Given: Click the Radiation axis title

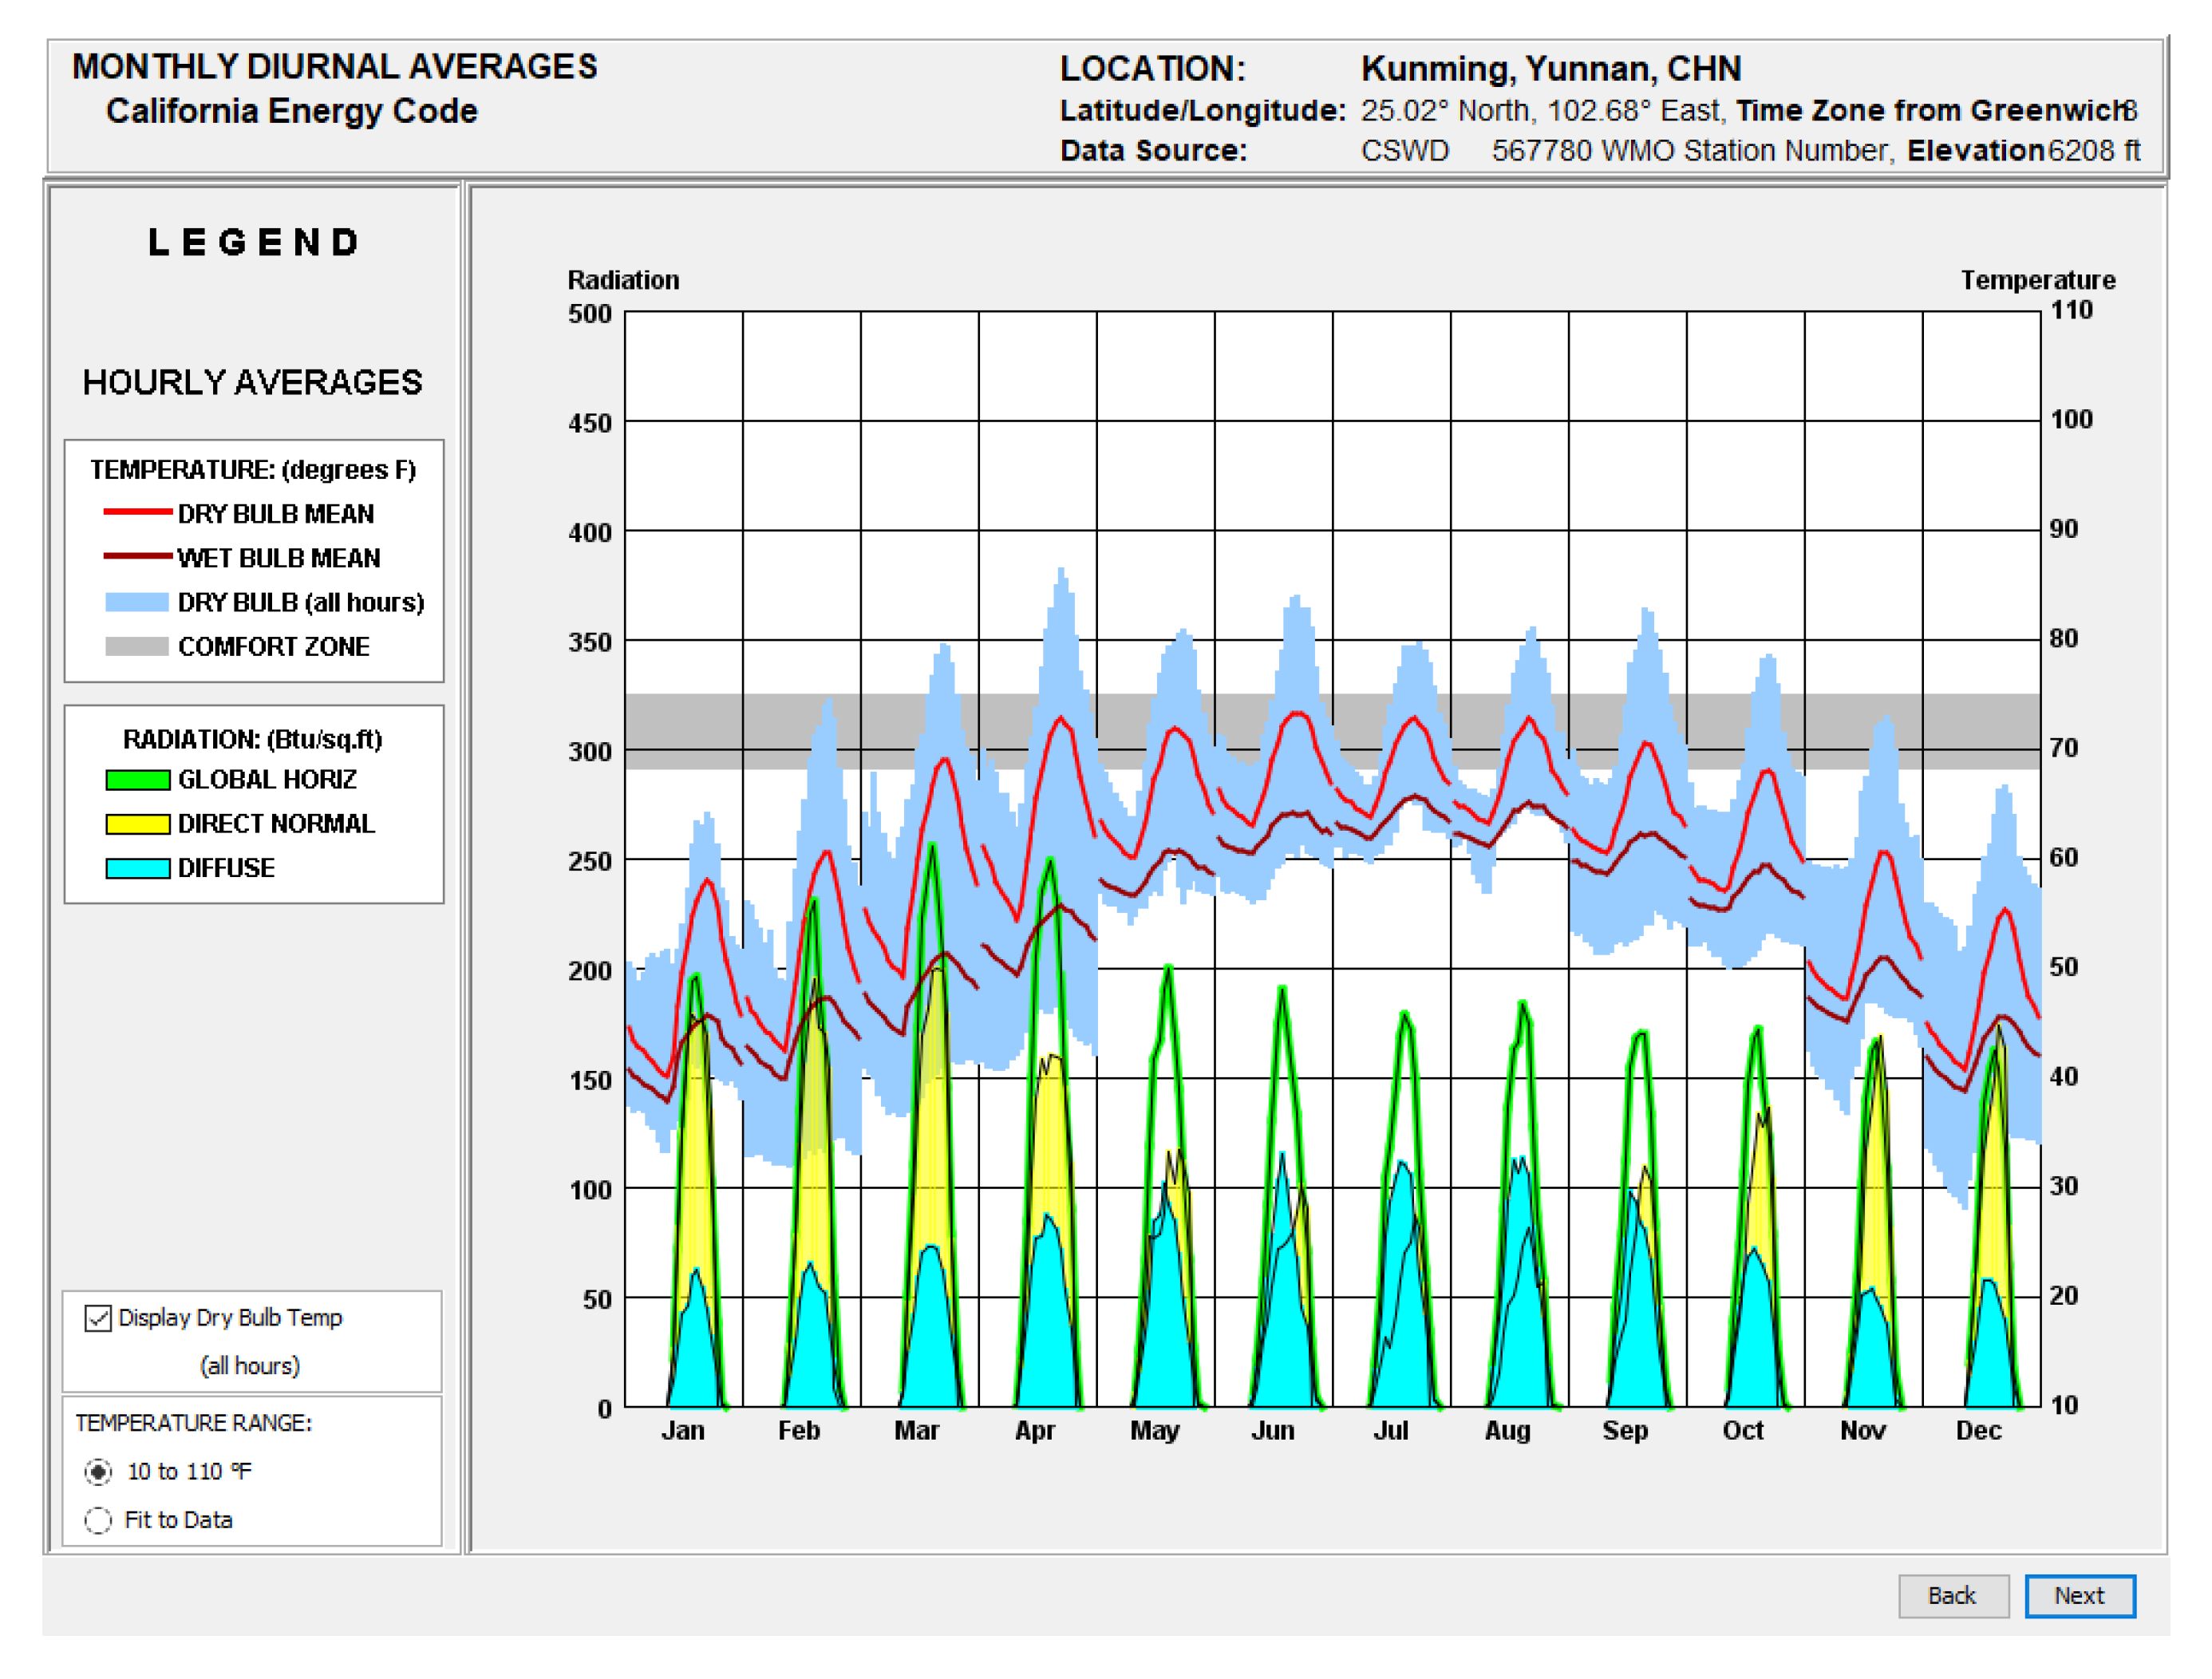Looking at the screenshot, I should [623, 280].
